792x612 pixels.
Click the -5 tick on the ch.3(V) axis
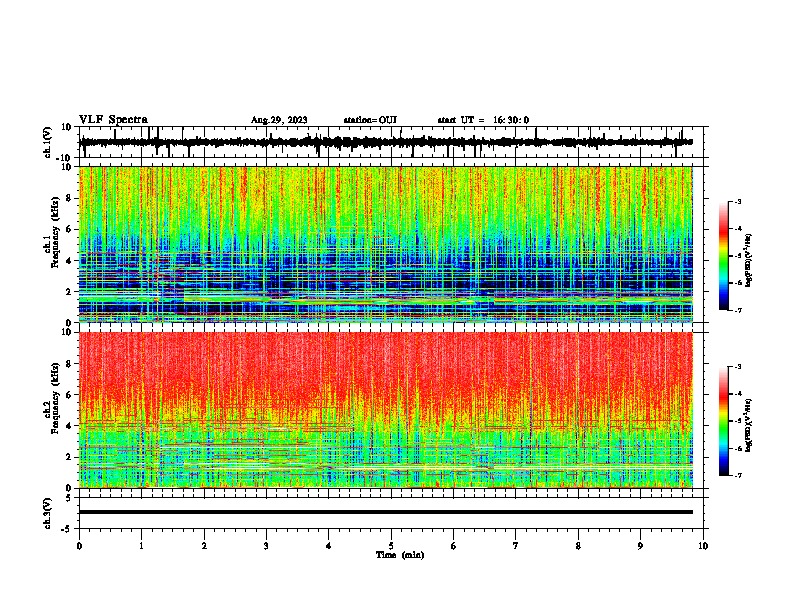(x=68, y=529)
